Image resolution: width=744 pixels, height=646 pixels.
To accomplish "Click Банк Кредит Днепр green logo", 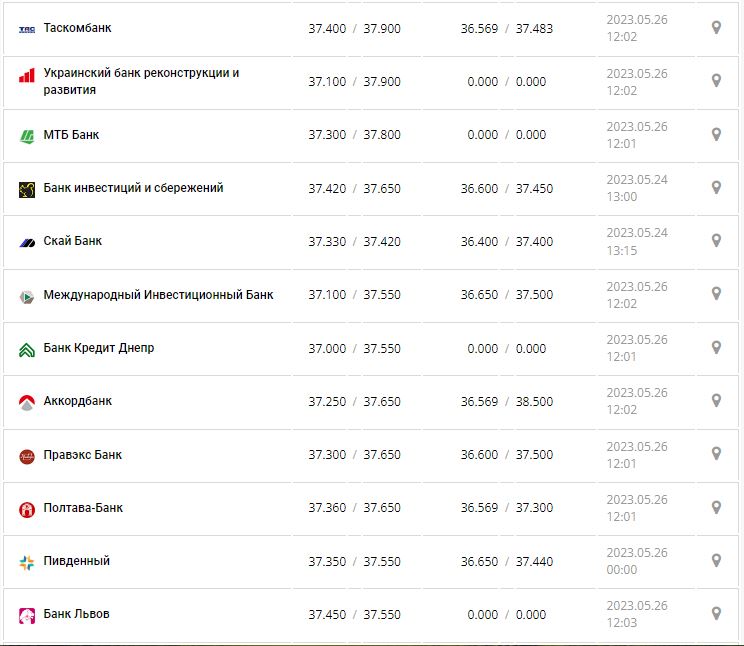I will pyautogui.click(x=27, y=349).
